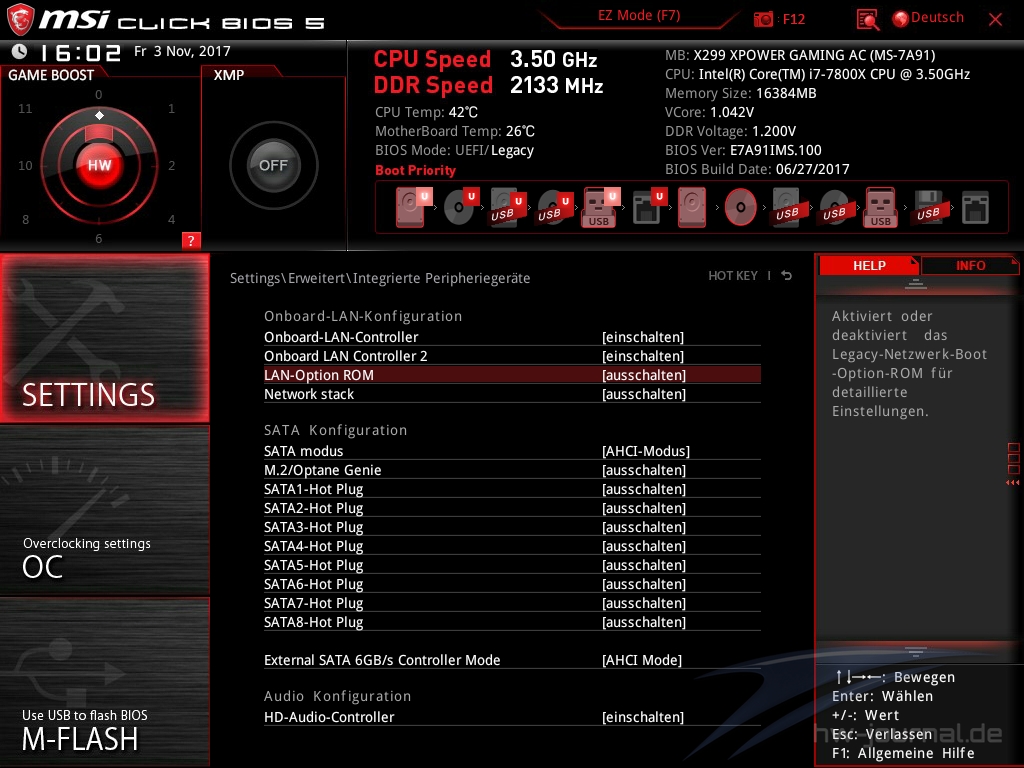Click the Boot Priority label

(415, 170)
